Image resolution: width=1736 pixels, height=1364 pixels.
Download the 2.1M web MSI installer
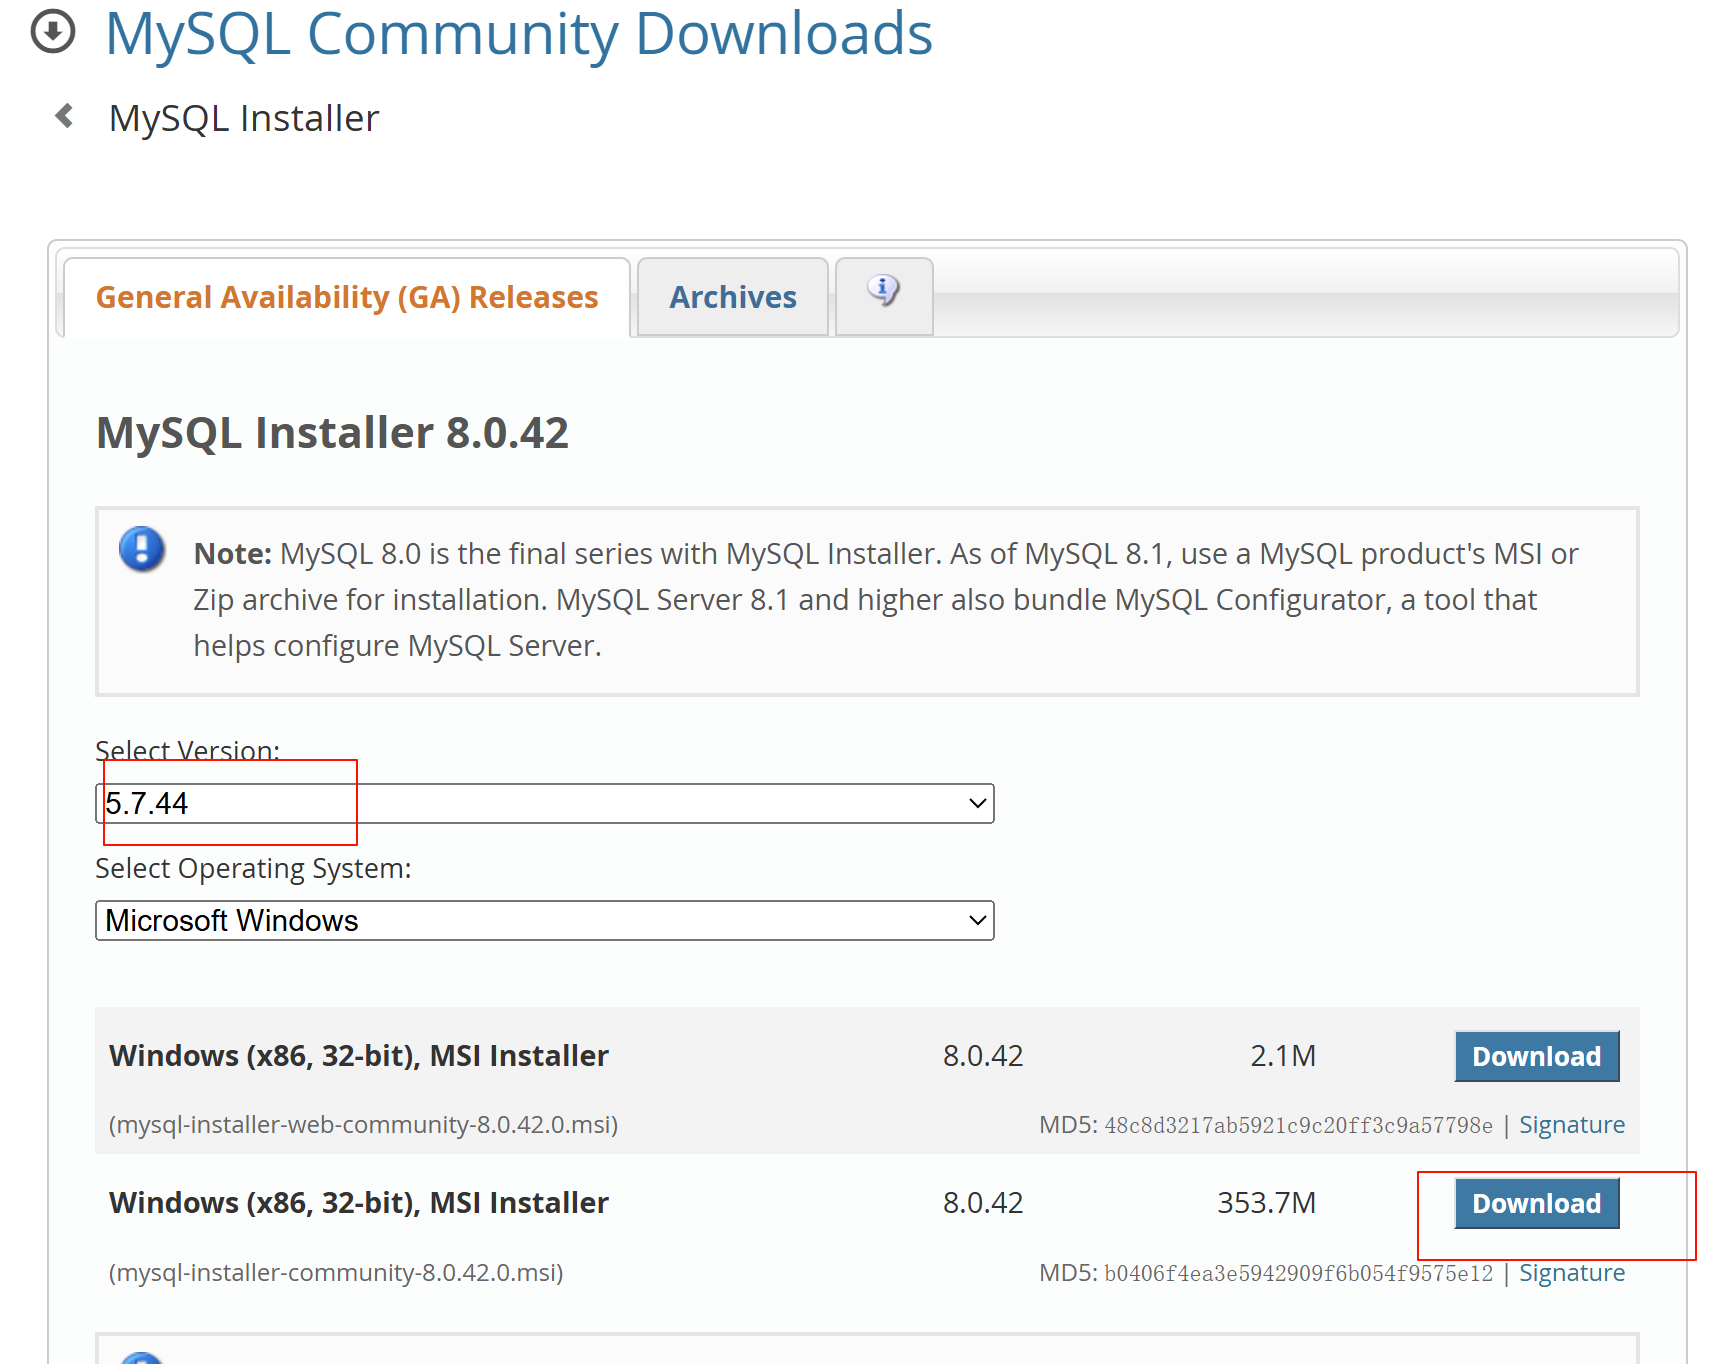(1536, 1056)
